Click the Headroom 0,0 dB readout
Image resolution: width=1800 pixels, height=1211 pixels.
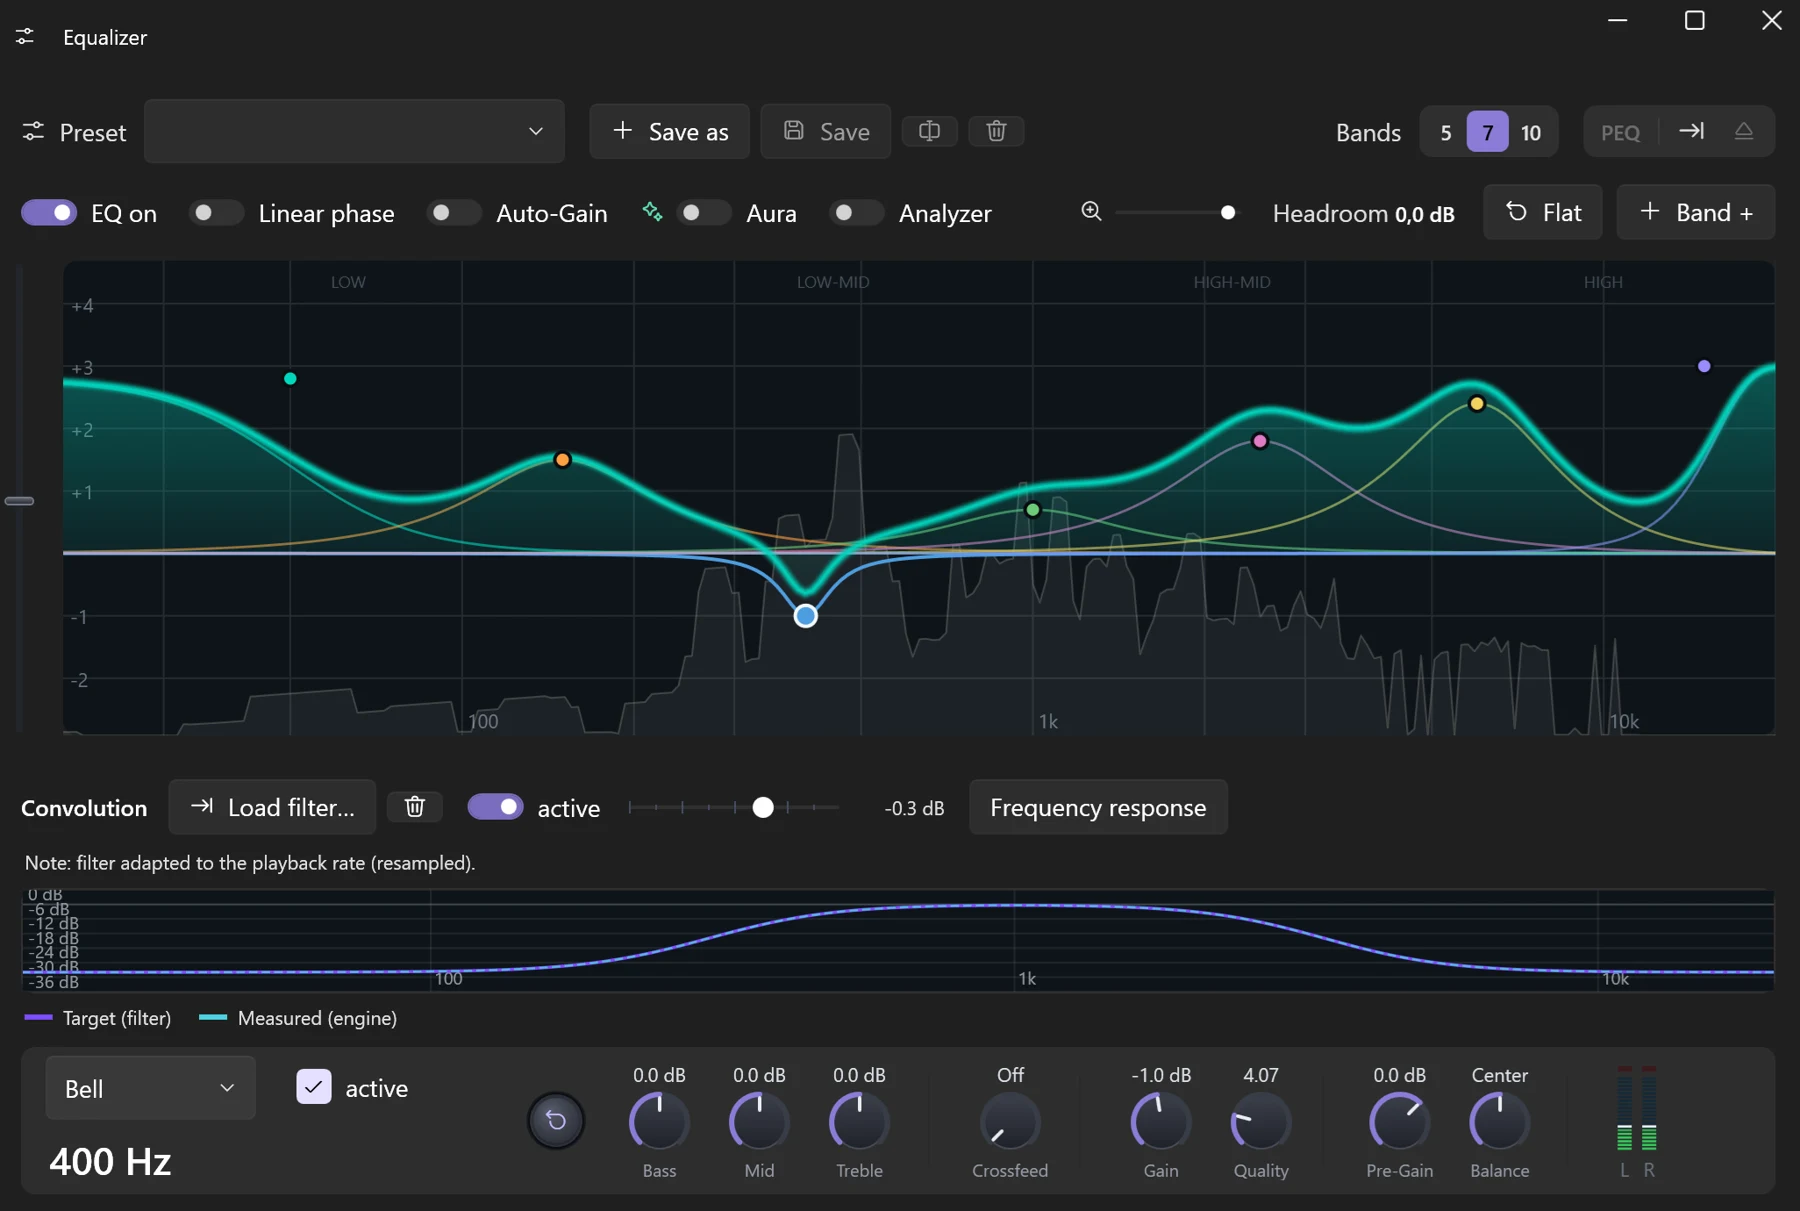coord(1363,213)
